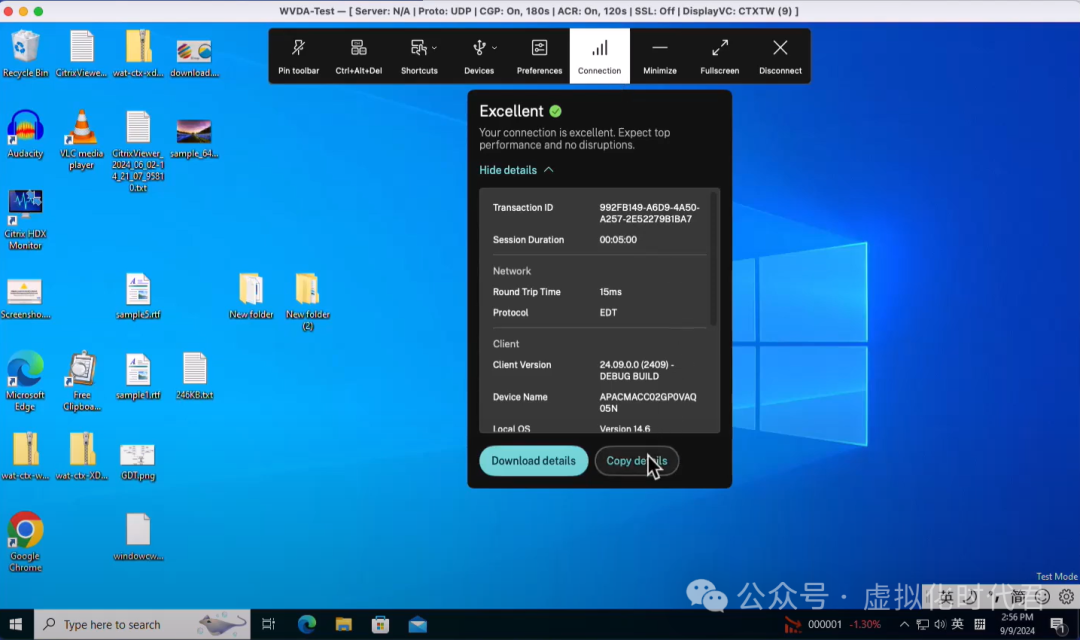Screen dimensions: 1080x640
Task: Click Disconnect in the session toolbar
Action: coord(780,56)
